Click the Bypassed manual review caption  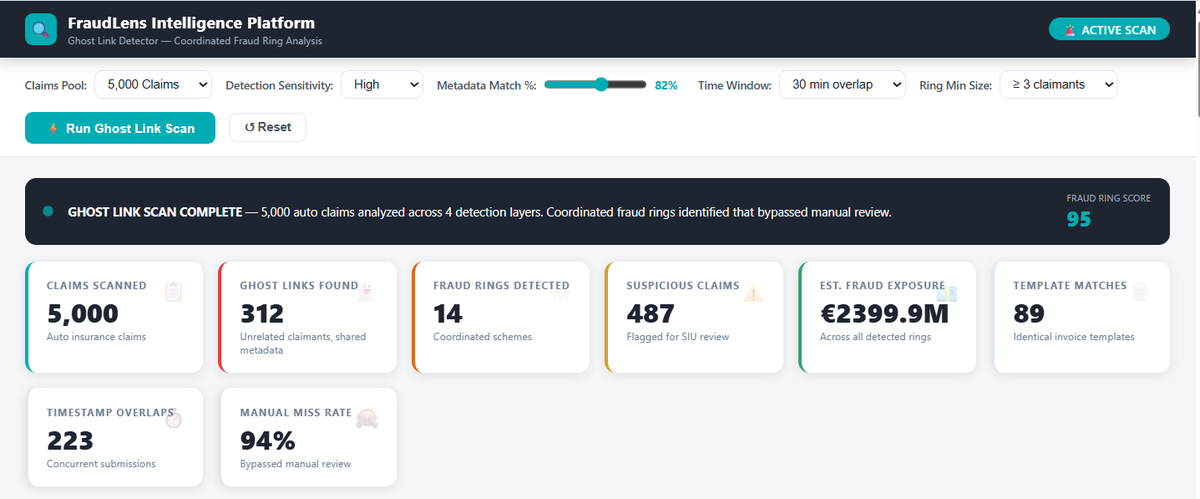tap(296, 464)
